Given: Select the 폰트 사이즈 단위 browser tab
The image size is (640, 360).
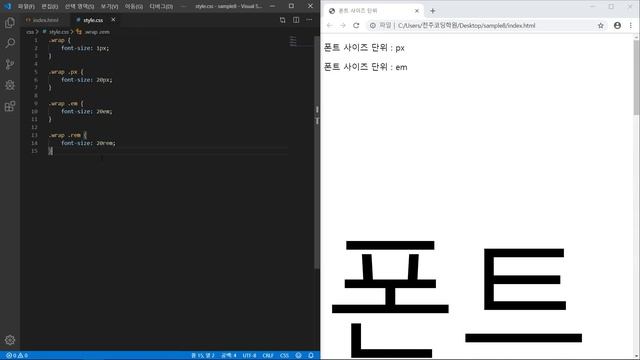Looking at the screenshot, I should [373, 11].
